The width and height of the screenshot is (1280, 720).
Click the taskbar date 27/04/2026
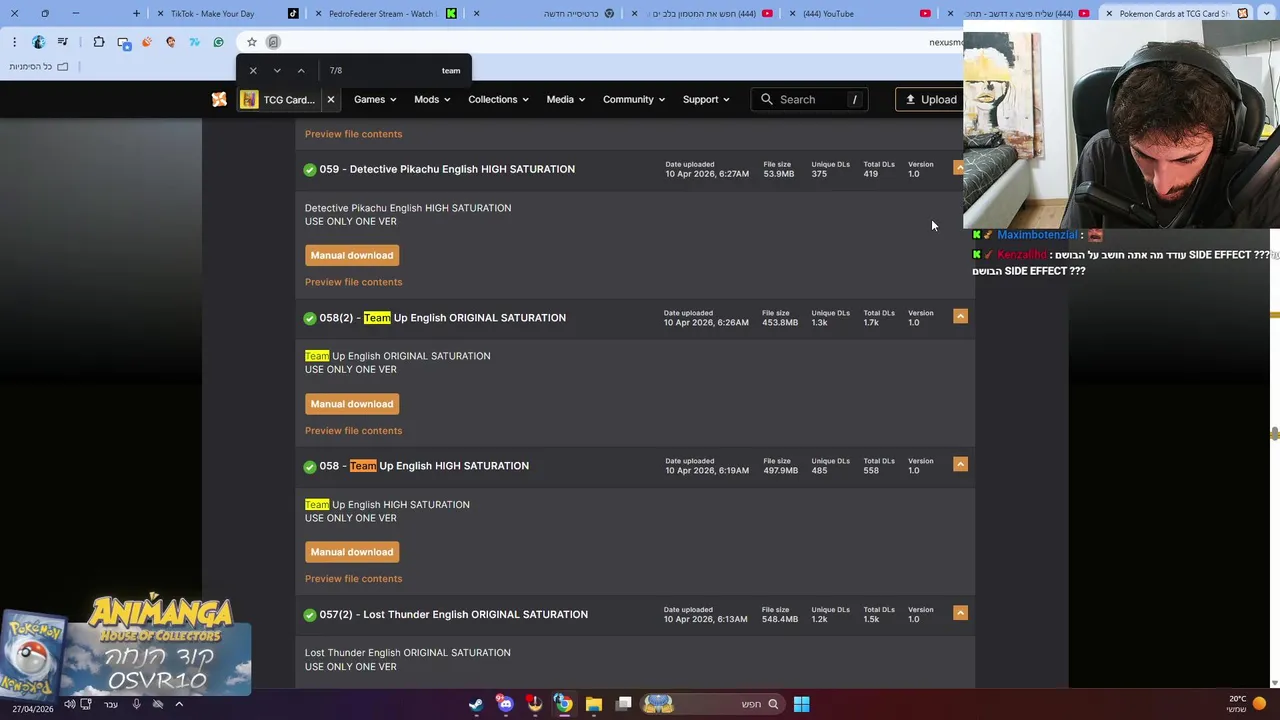[33, 709]
